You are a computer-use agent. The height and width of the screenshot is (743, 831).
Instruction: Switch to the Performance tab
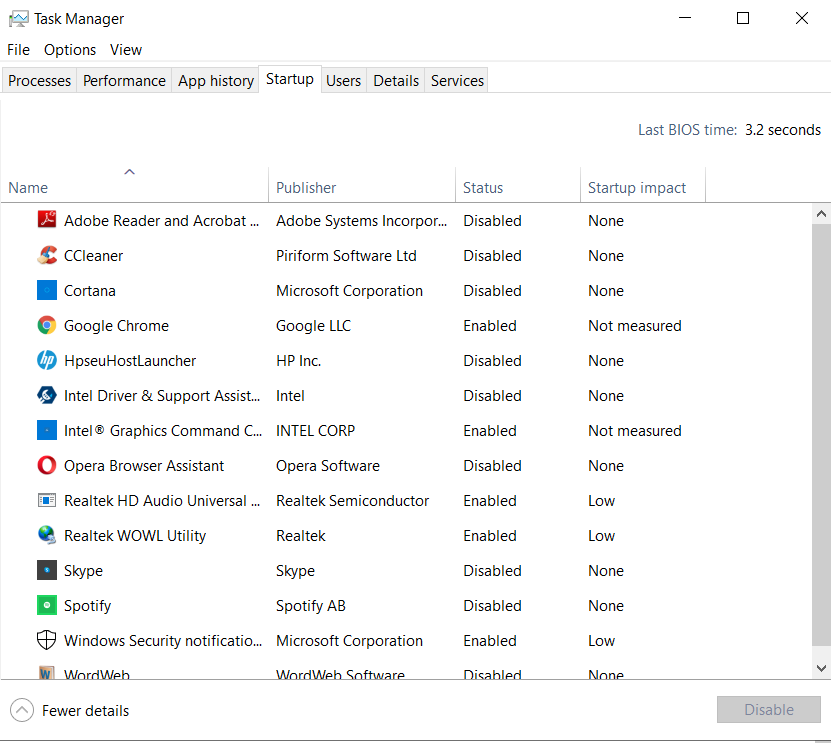click(x=124, y=81)
